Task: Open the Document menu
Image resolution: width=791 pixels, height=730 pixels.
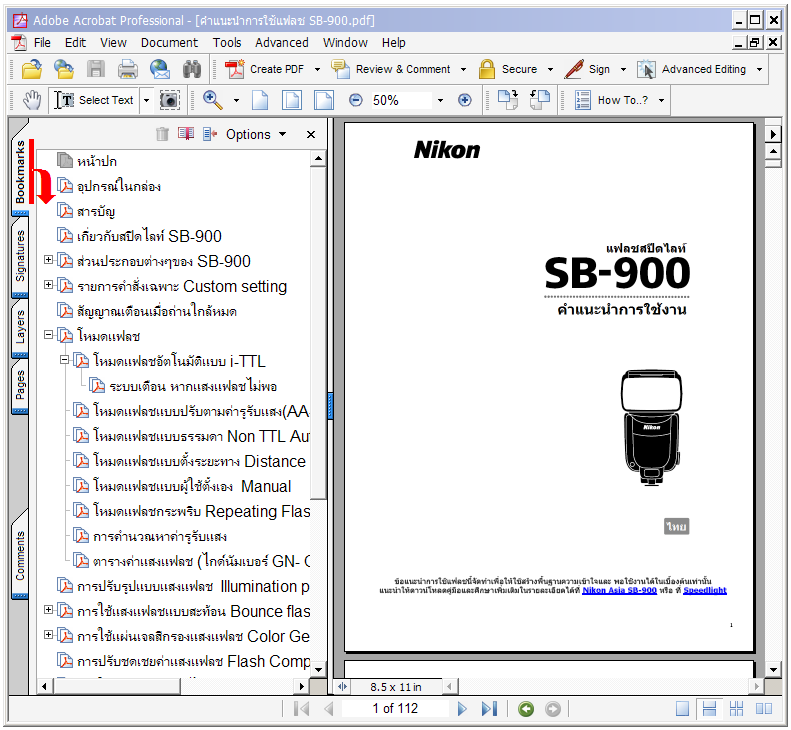Action: [169, 43]
